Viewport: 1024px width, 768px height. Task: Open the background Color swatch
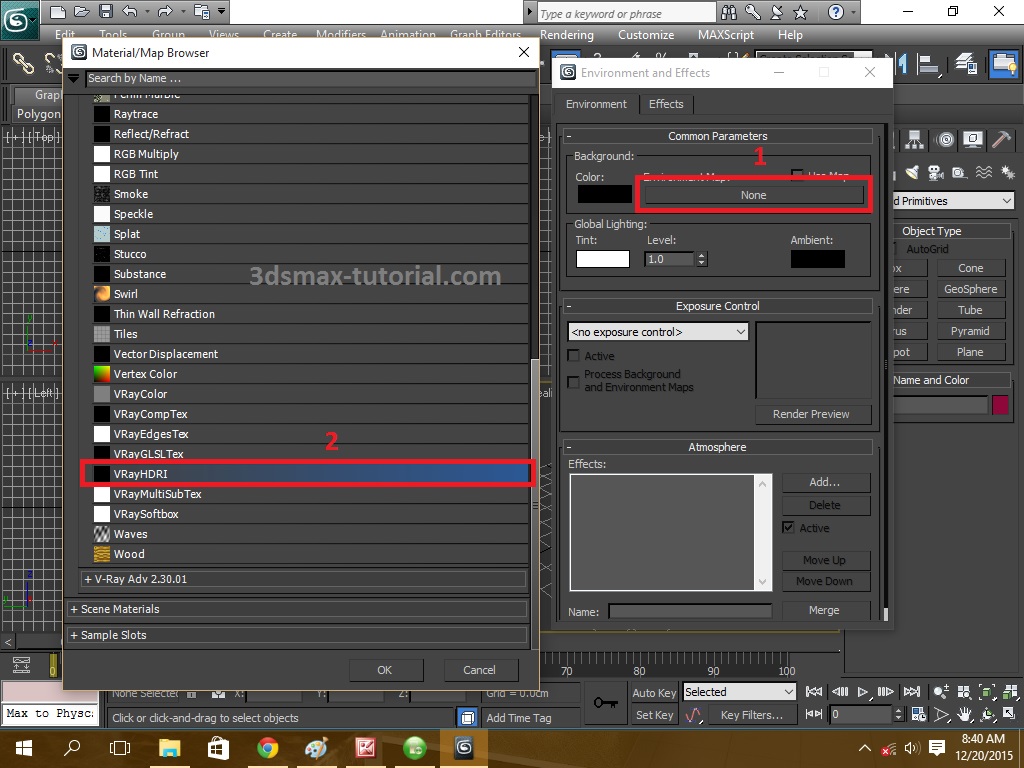pos(605,195)
